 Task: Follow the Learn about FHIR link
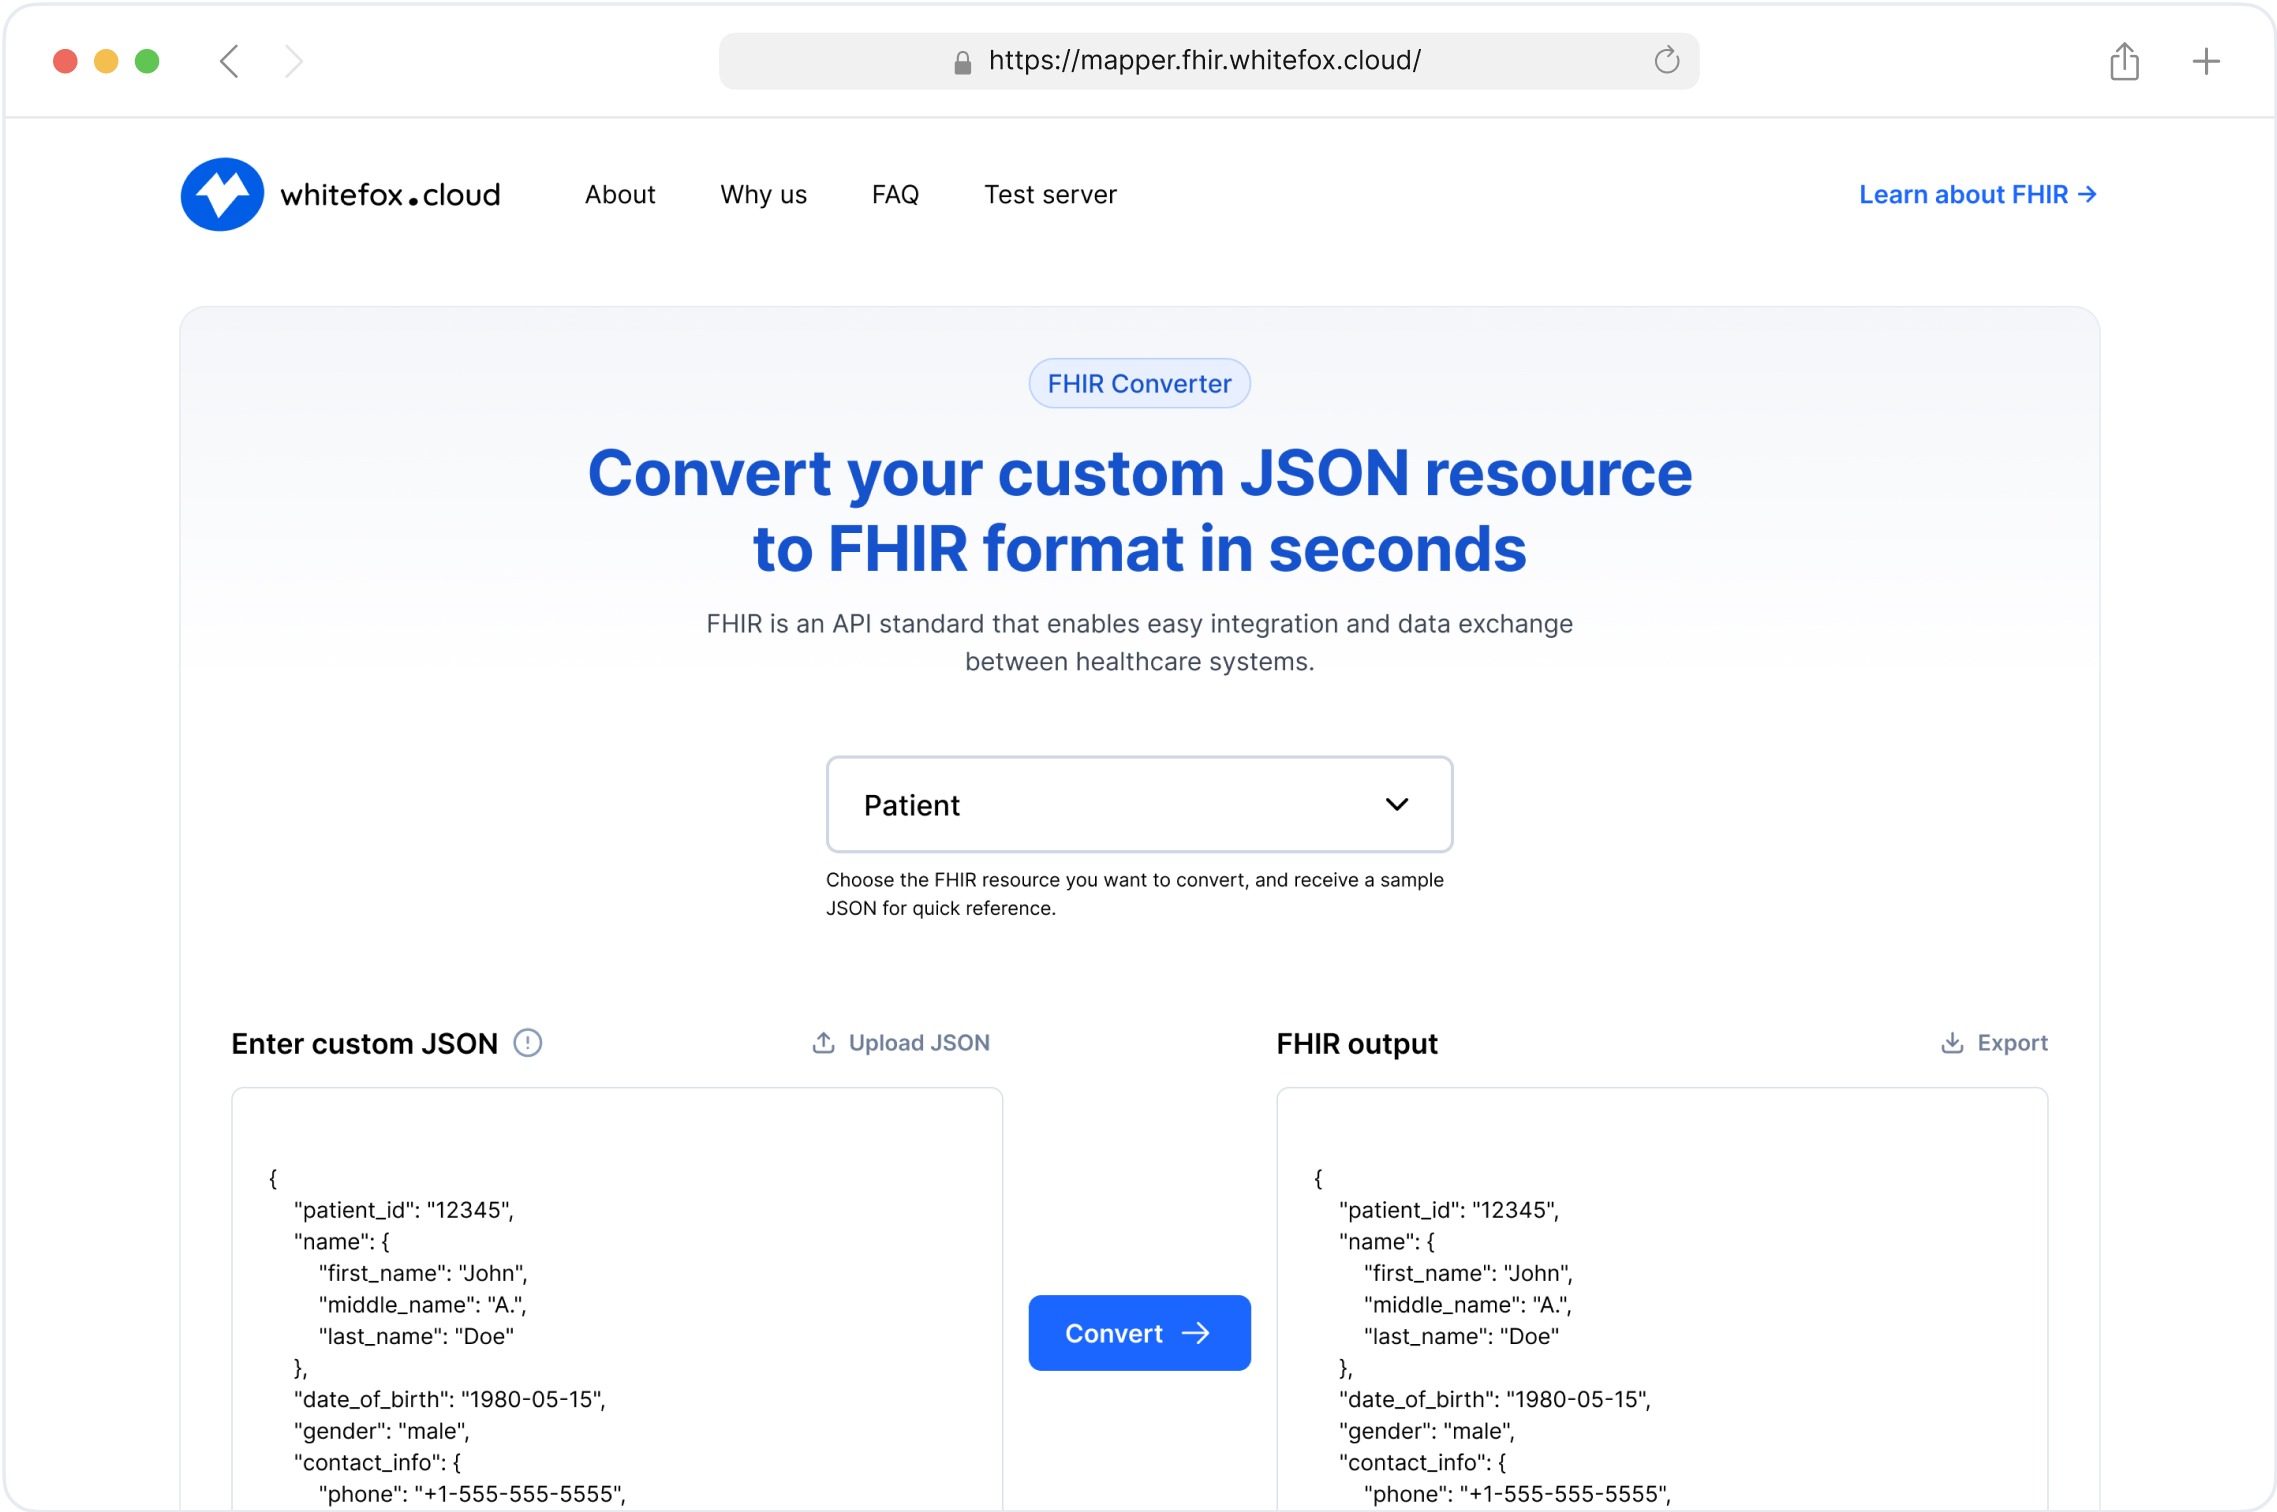pos(1977,195)
